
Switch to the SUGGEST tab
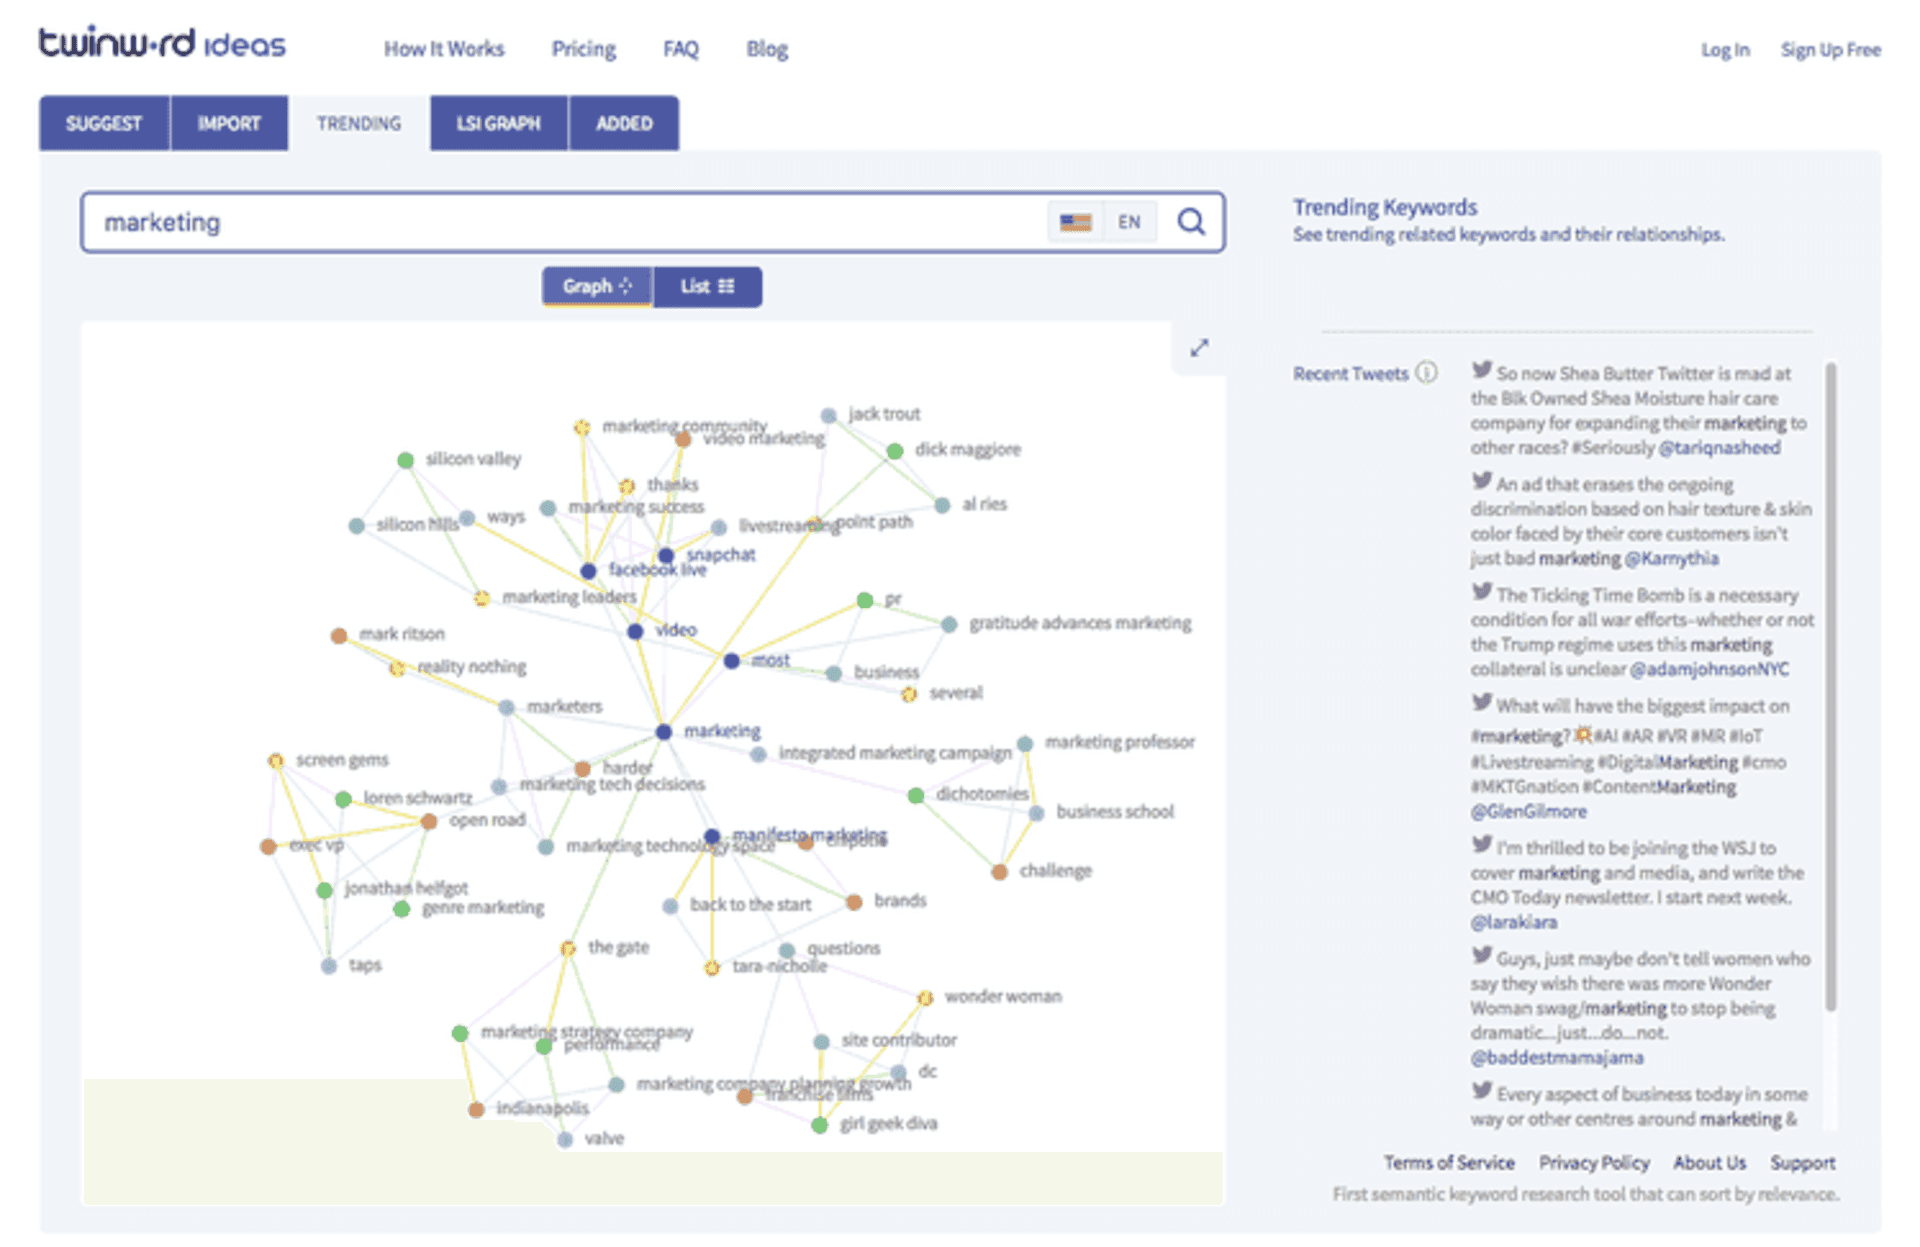pyautogui.click(x=103, y=123)
